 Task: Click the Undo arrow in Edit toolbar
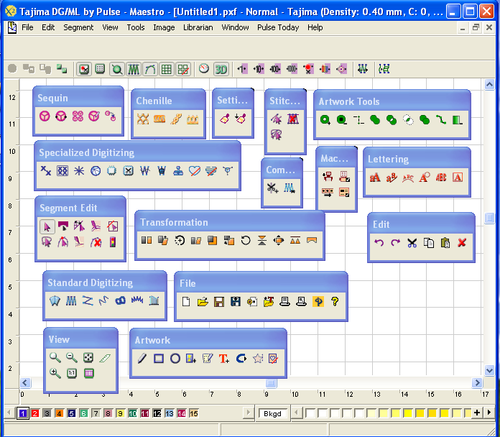[x=379, y=243]
